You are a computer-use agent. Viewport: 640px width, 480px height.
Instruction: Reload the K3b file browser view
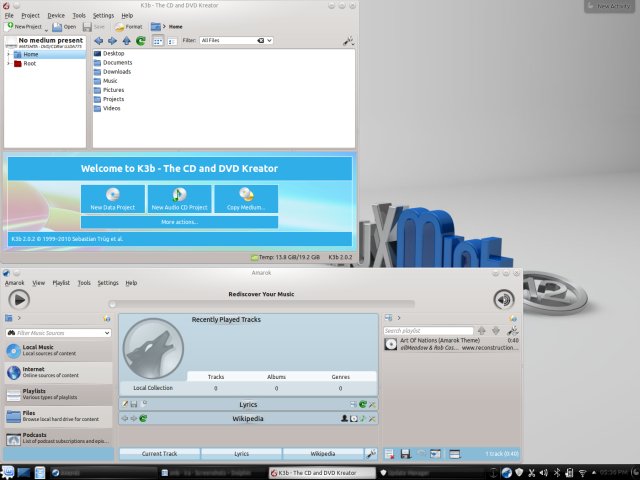pyautogui.click(x=141, y=41)
